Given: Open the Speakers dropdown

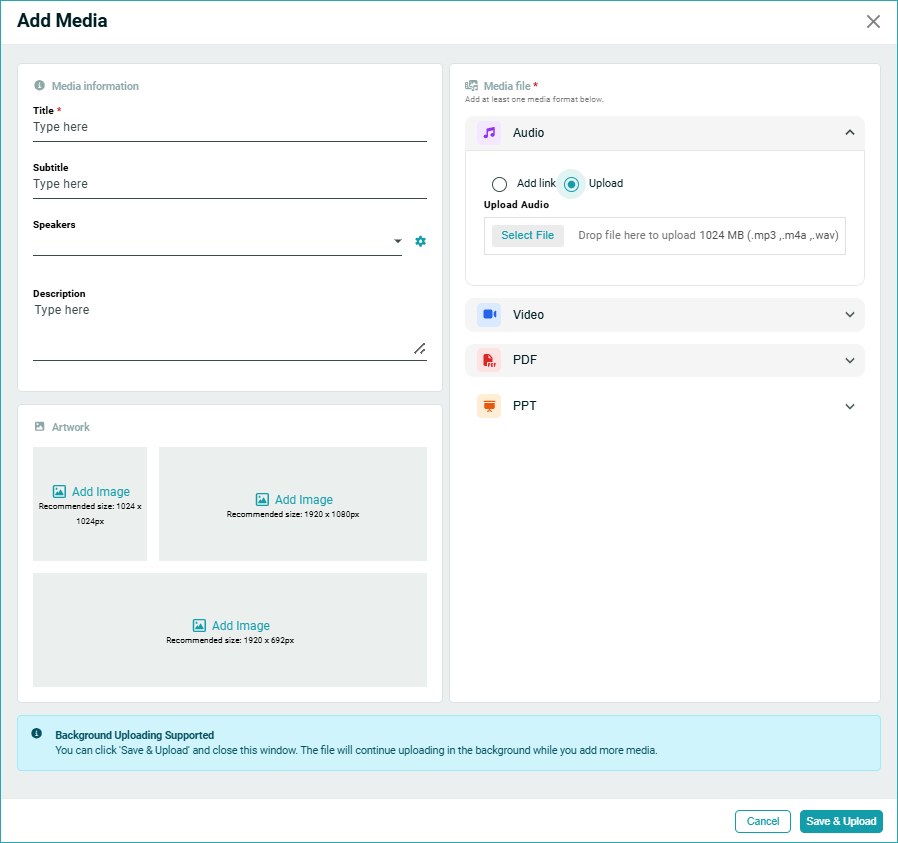Looking at the screenshot, I should [397, 241].
